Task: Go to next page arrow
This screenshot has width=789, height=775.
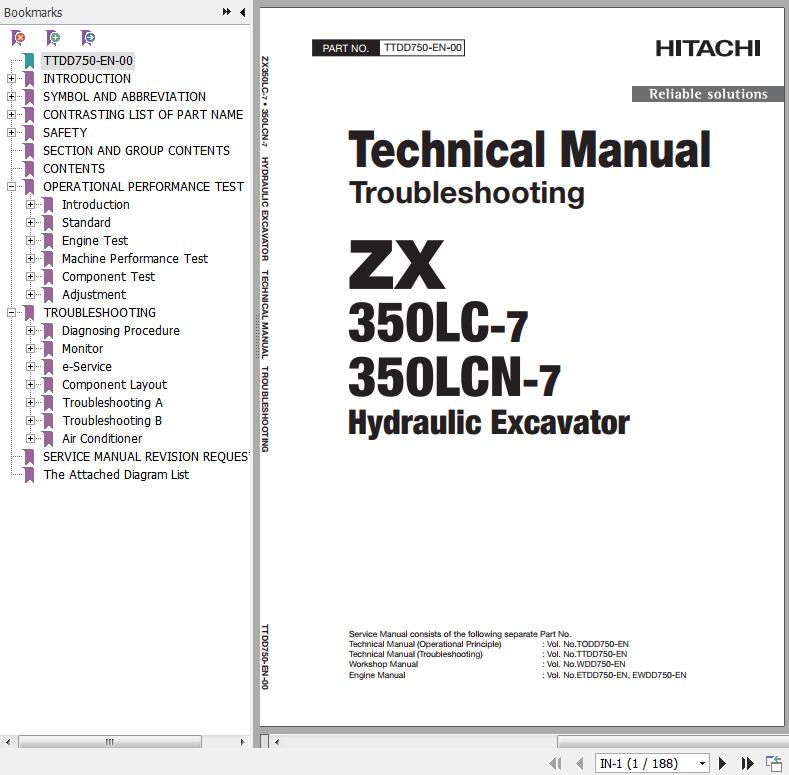Action: pyautogui.click(x=722, y=763)
